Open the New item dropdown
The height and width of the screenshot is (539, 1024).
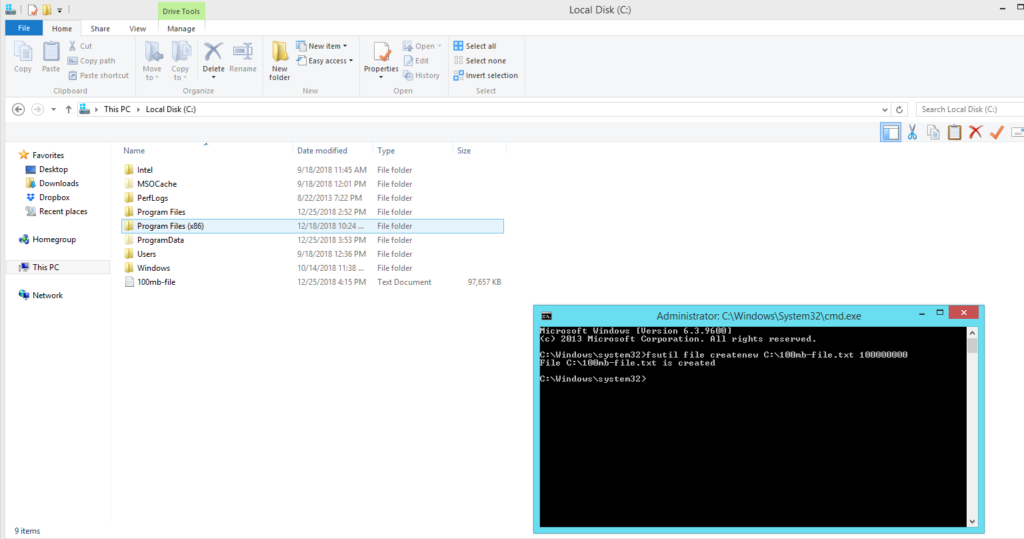click(327, 46)
